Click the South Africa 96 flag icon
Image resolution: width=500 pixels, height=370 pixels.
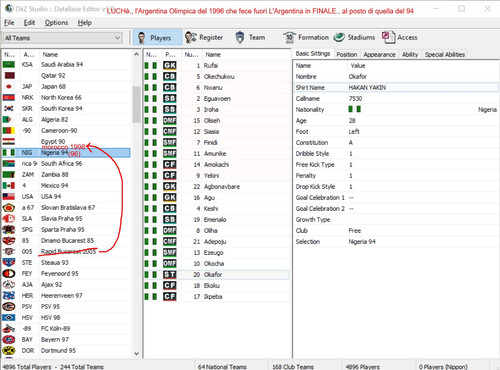(9, 163)
